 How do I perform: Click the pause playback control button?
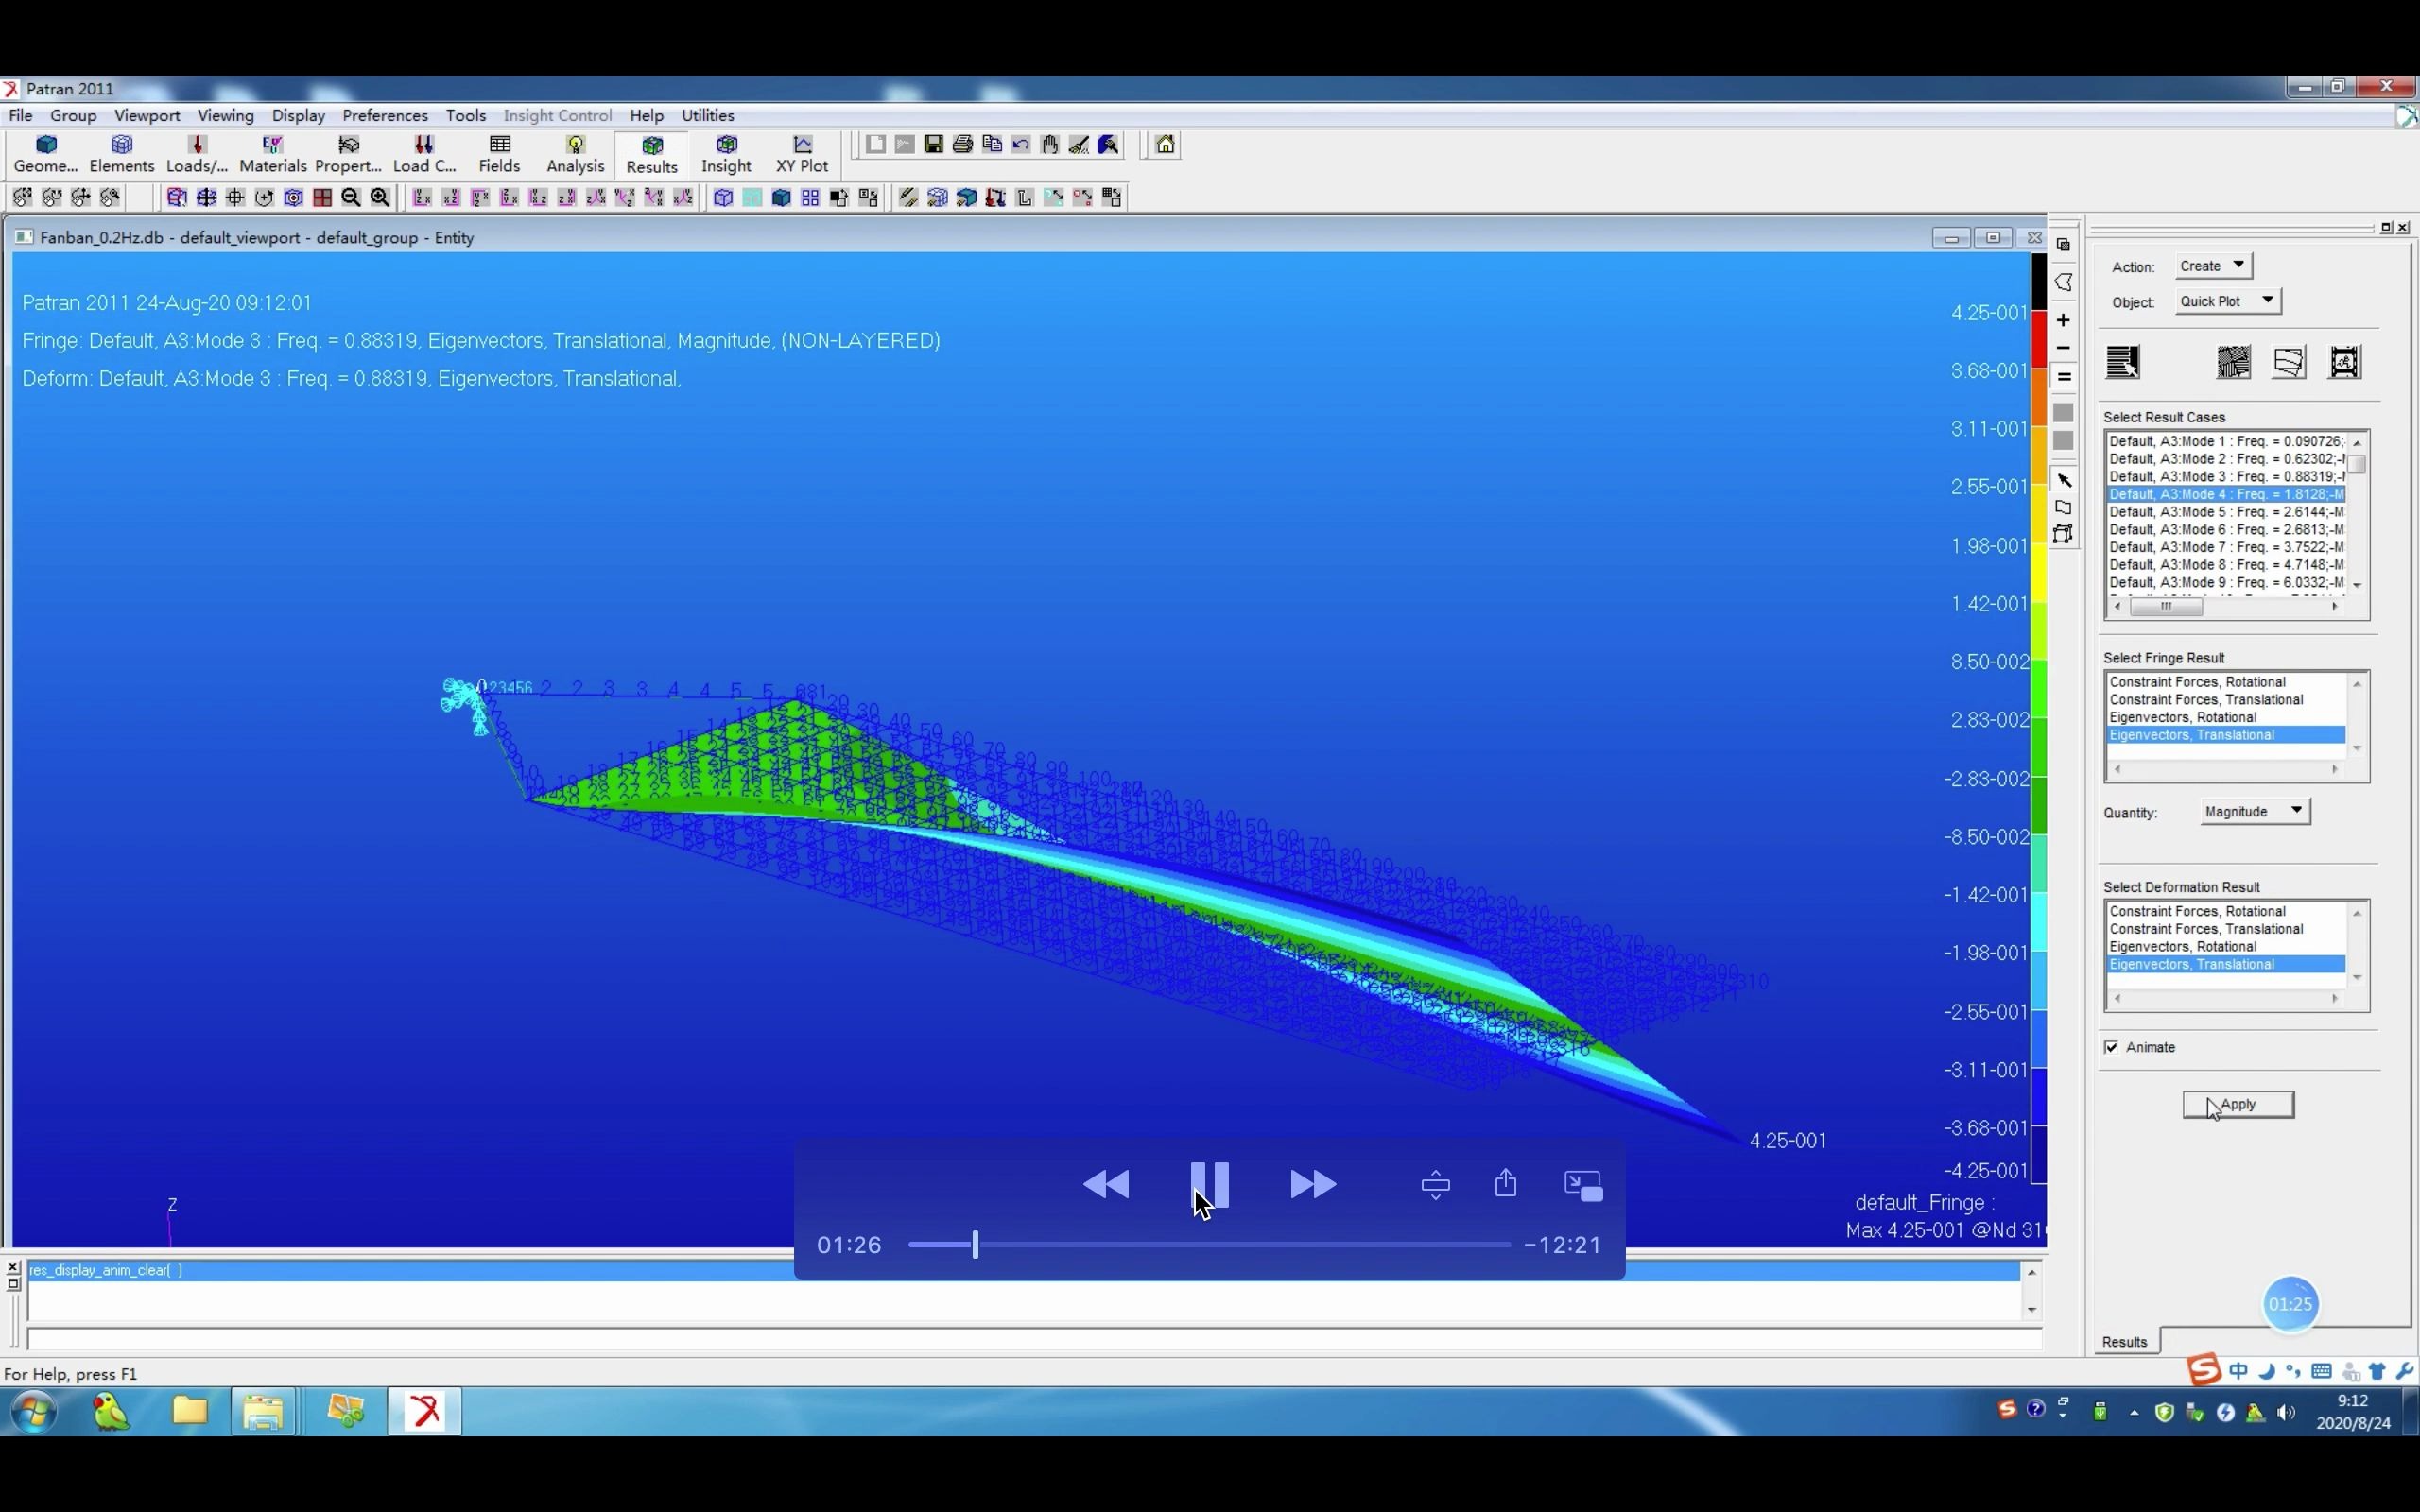pyautogui.click(x=1209, y=1184)
